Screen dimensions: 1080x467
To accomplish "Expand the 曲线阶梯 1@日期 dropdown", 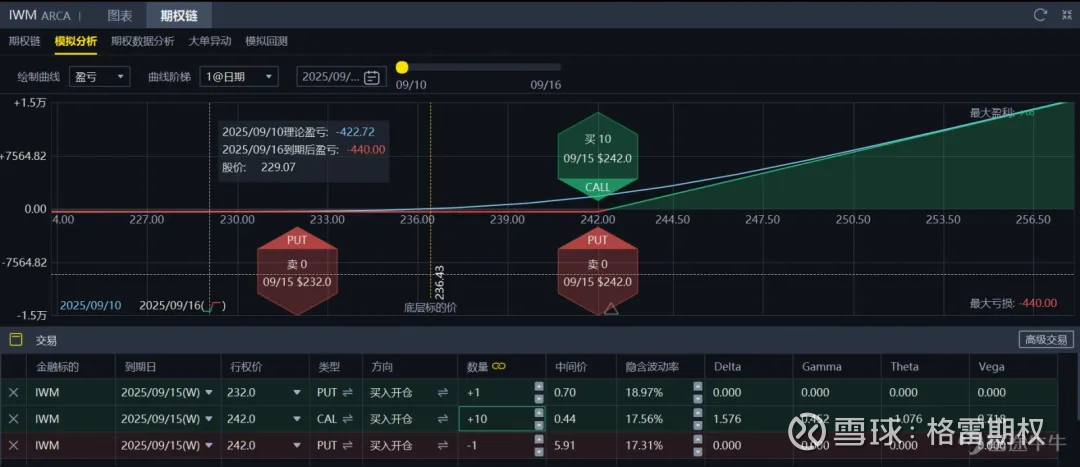I will [238, 77].
